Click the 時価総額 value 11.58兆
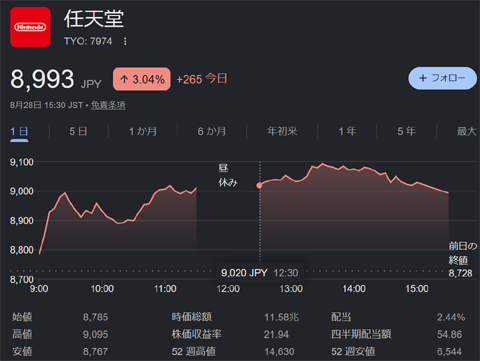Viewport: 480px width, 361px height. click(281, 317)
